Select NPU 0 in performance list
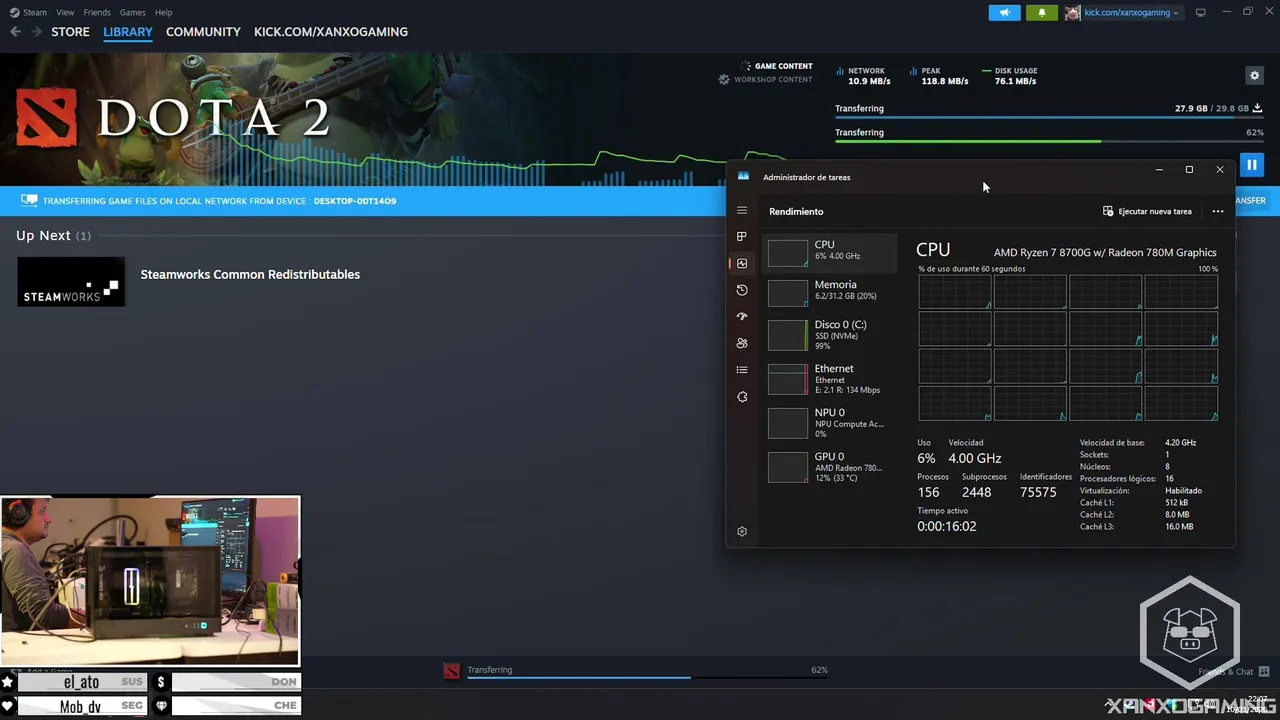The width and height of the screenshot is (1280, 720). tap(830, 423)
